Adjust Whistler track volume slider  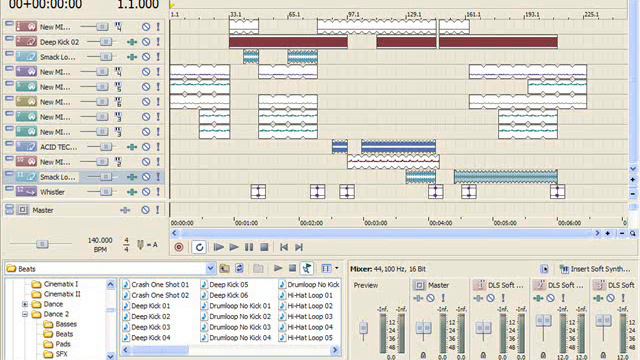(x=106, y=192)
